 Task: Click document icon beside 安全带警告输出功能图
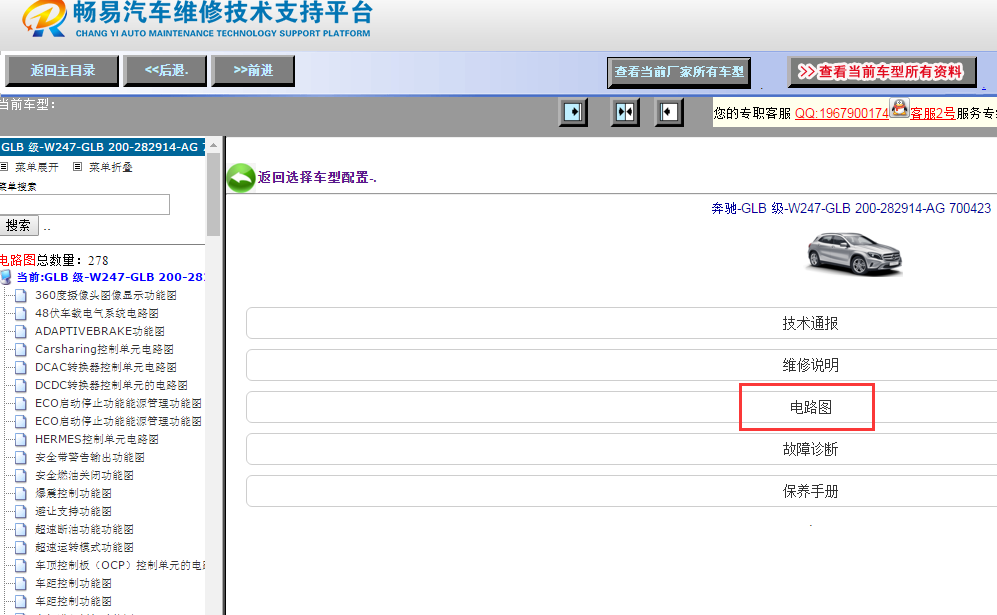21,457
